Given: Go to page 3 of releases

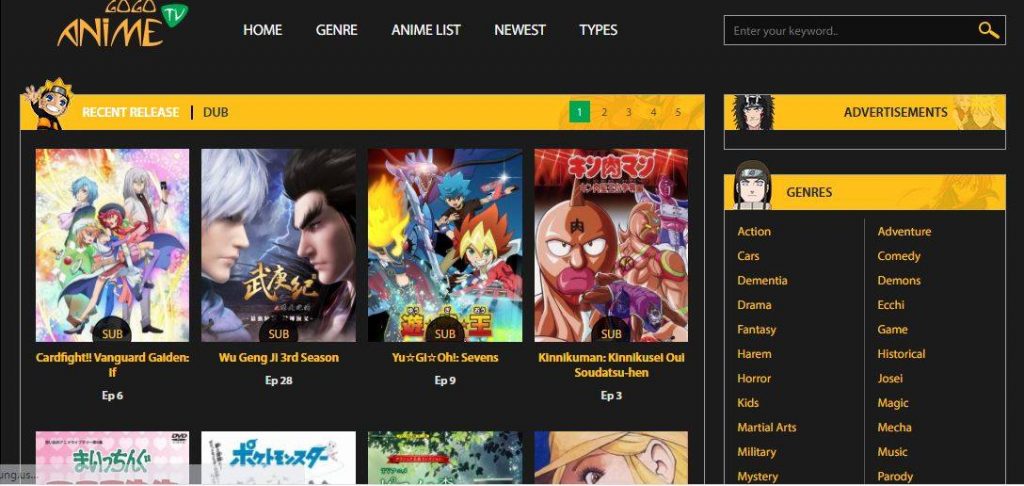Looking at the screenshot, I should pyautogui.click(x=628, y=112).
